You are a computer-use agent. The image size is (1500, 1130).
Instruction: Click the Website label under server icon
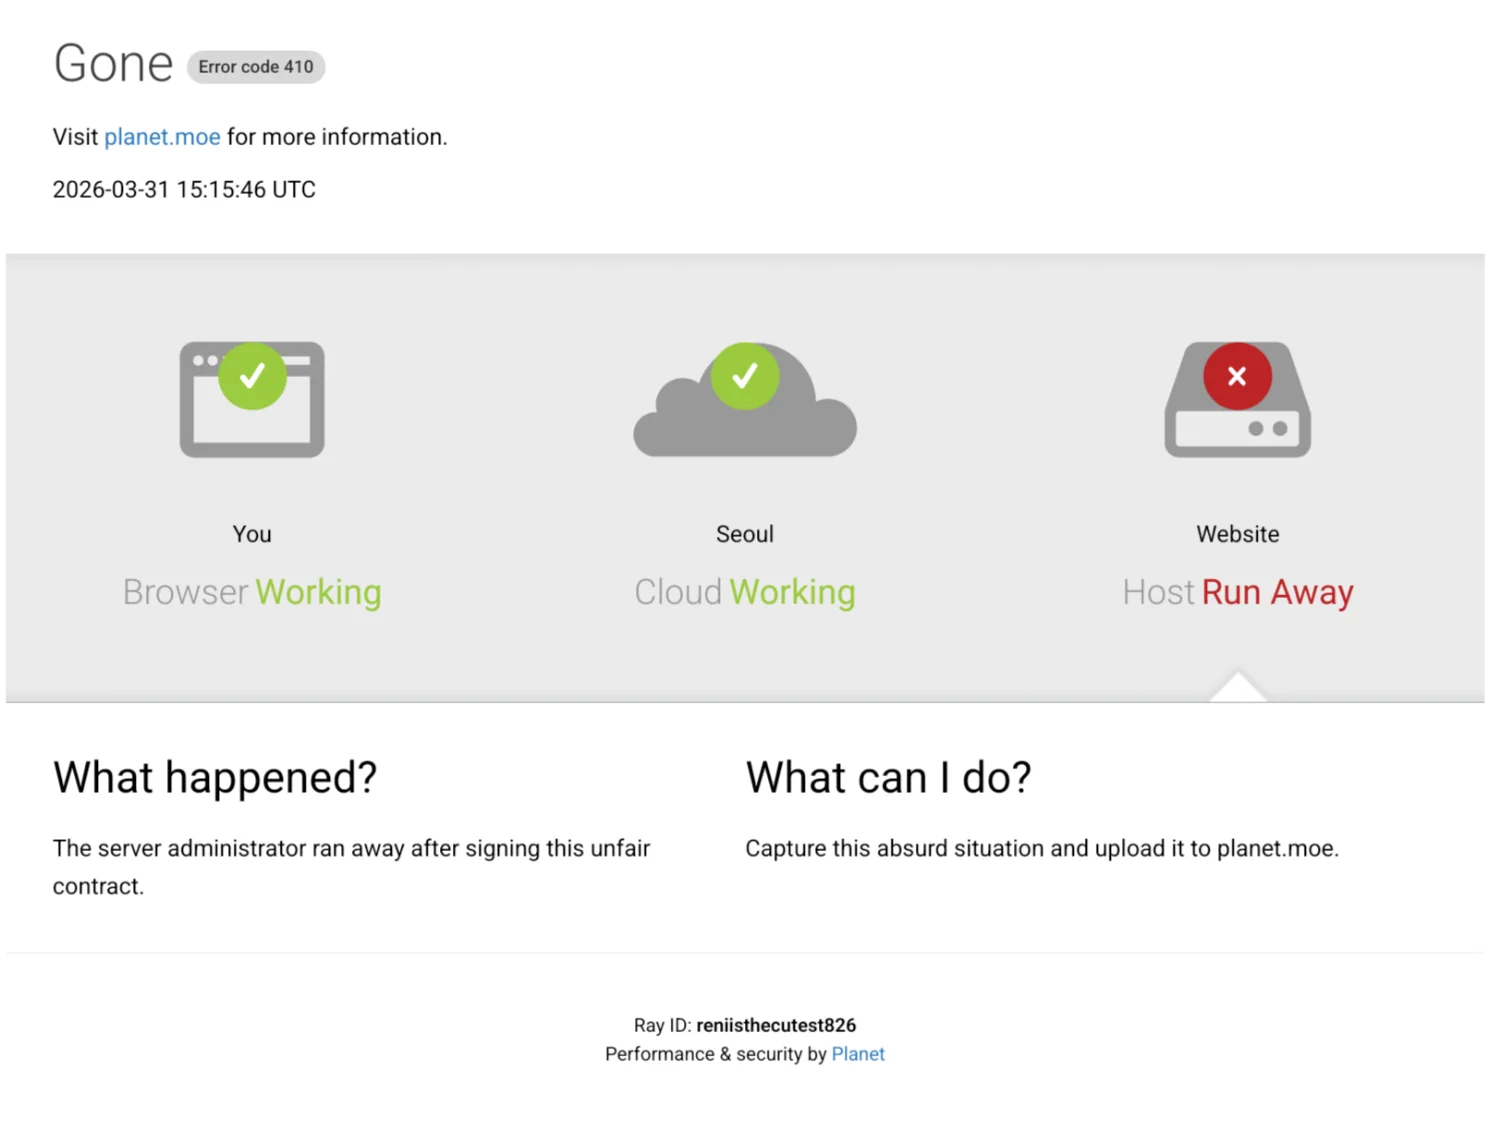click(1237, 534)
